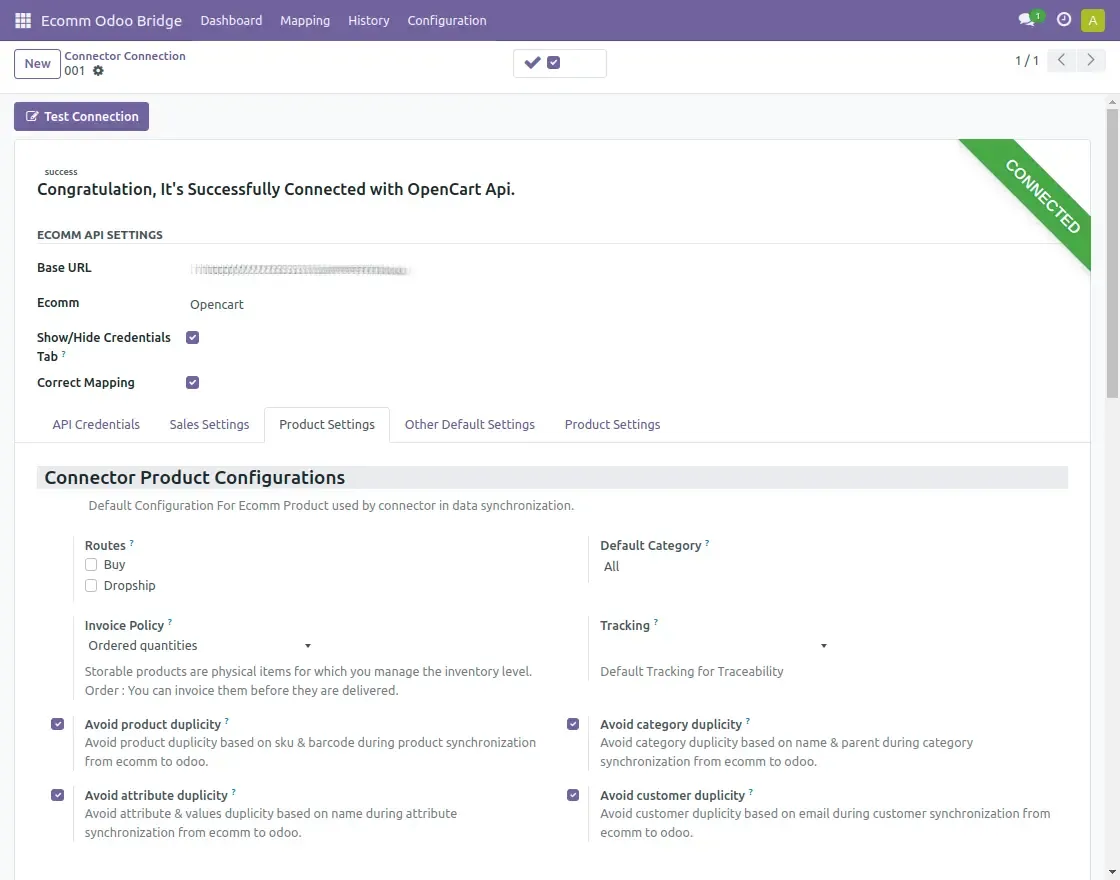Switch to the Sales Settings tab
This screenshot has width=1120, height=880.
click(209, 424)
